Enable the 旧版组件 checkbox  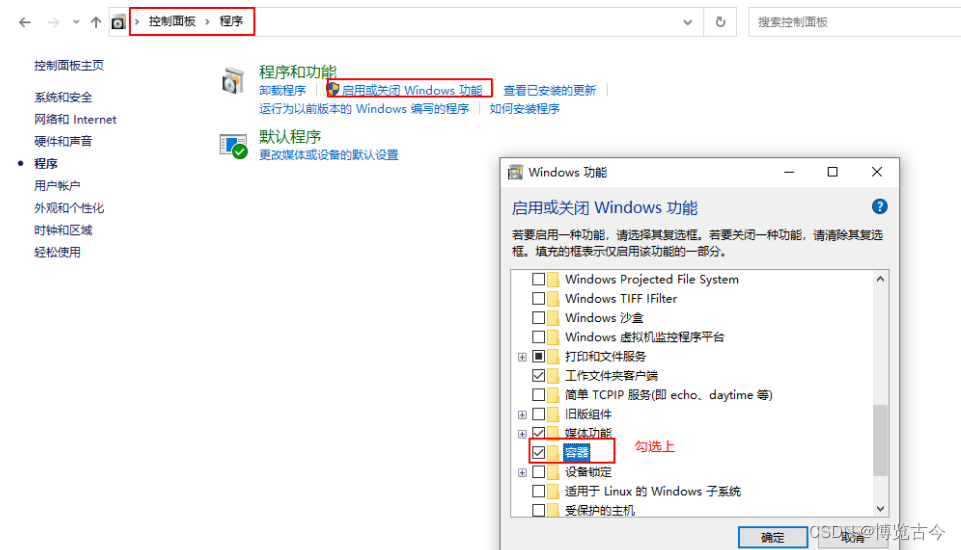[538, 414]
